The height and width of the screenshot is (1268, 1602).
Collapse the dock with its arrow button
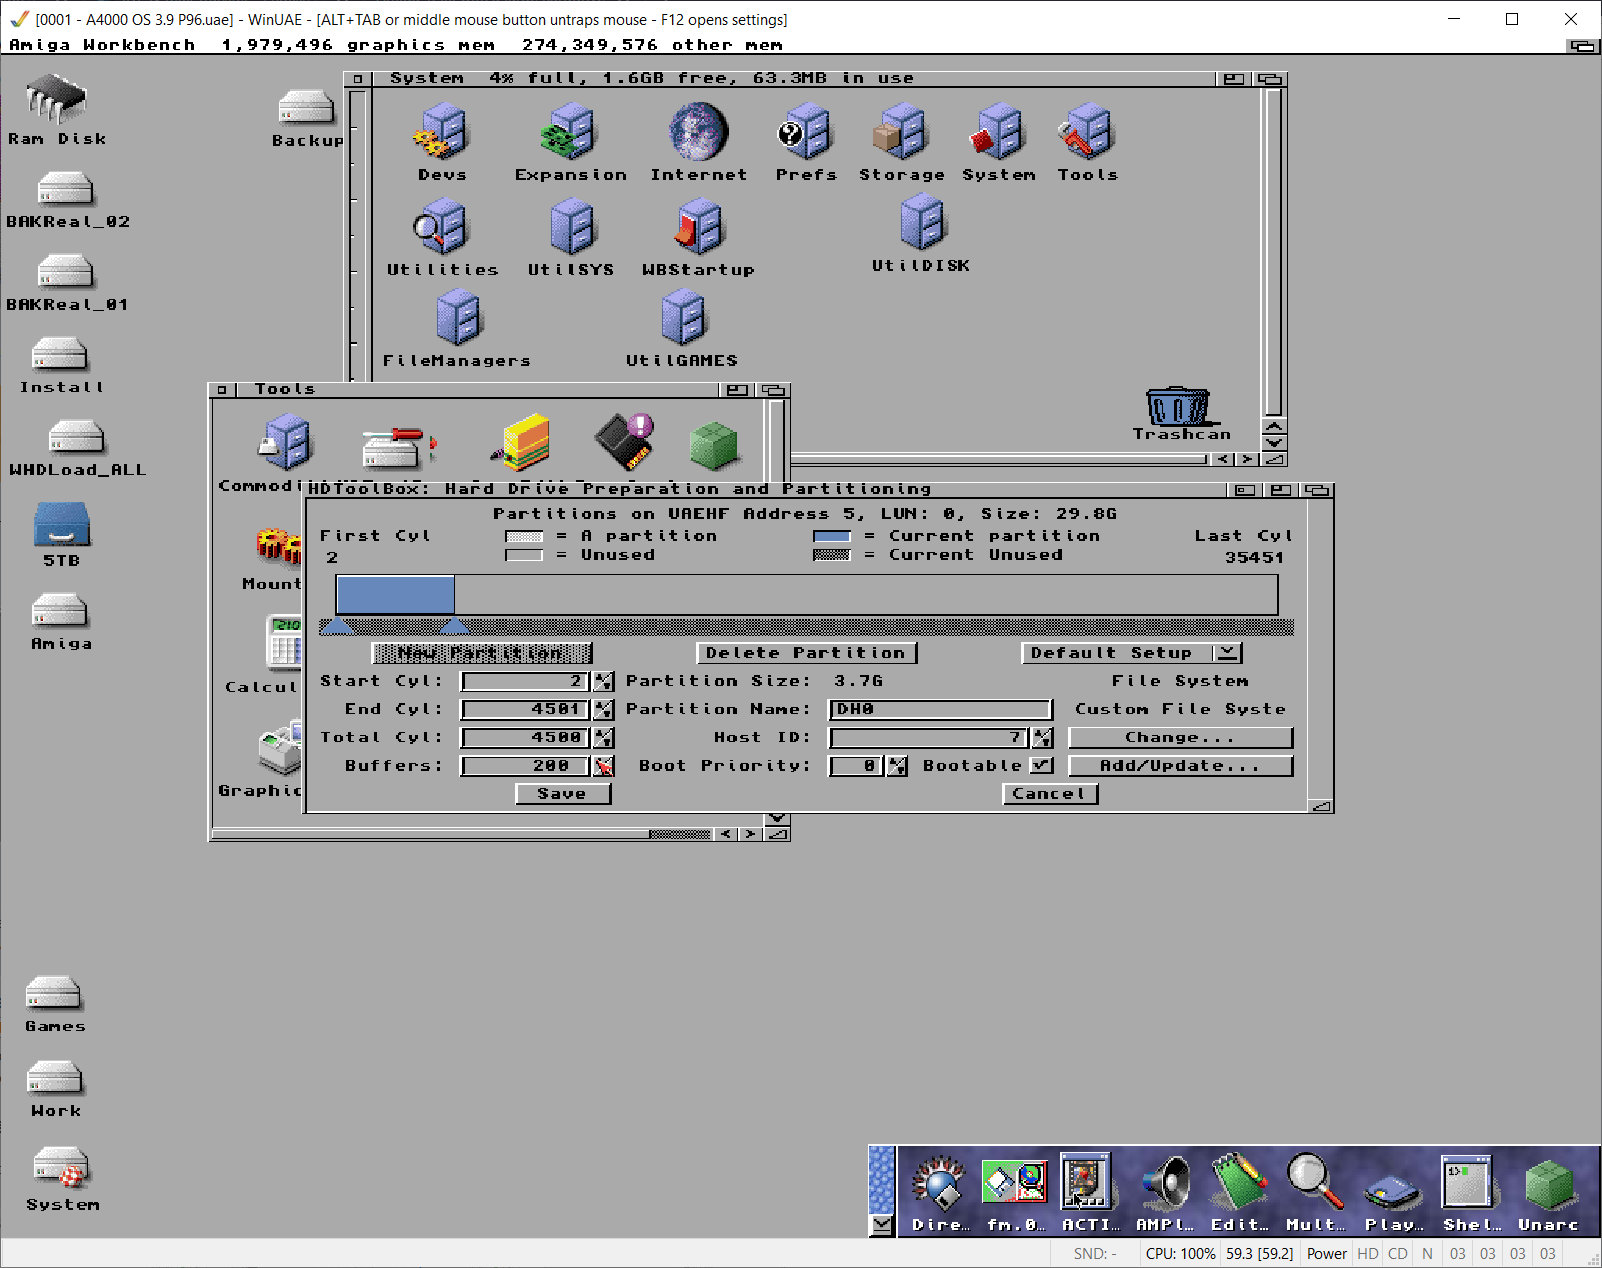[x=881, y=1225]
